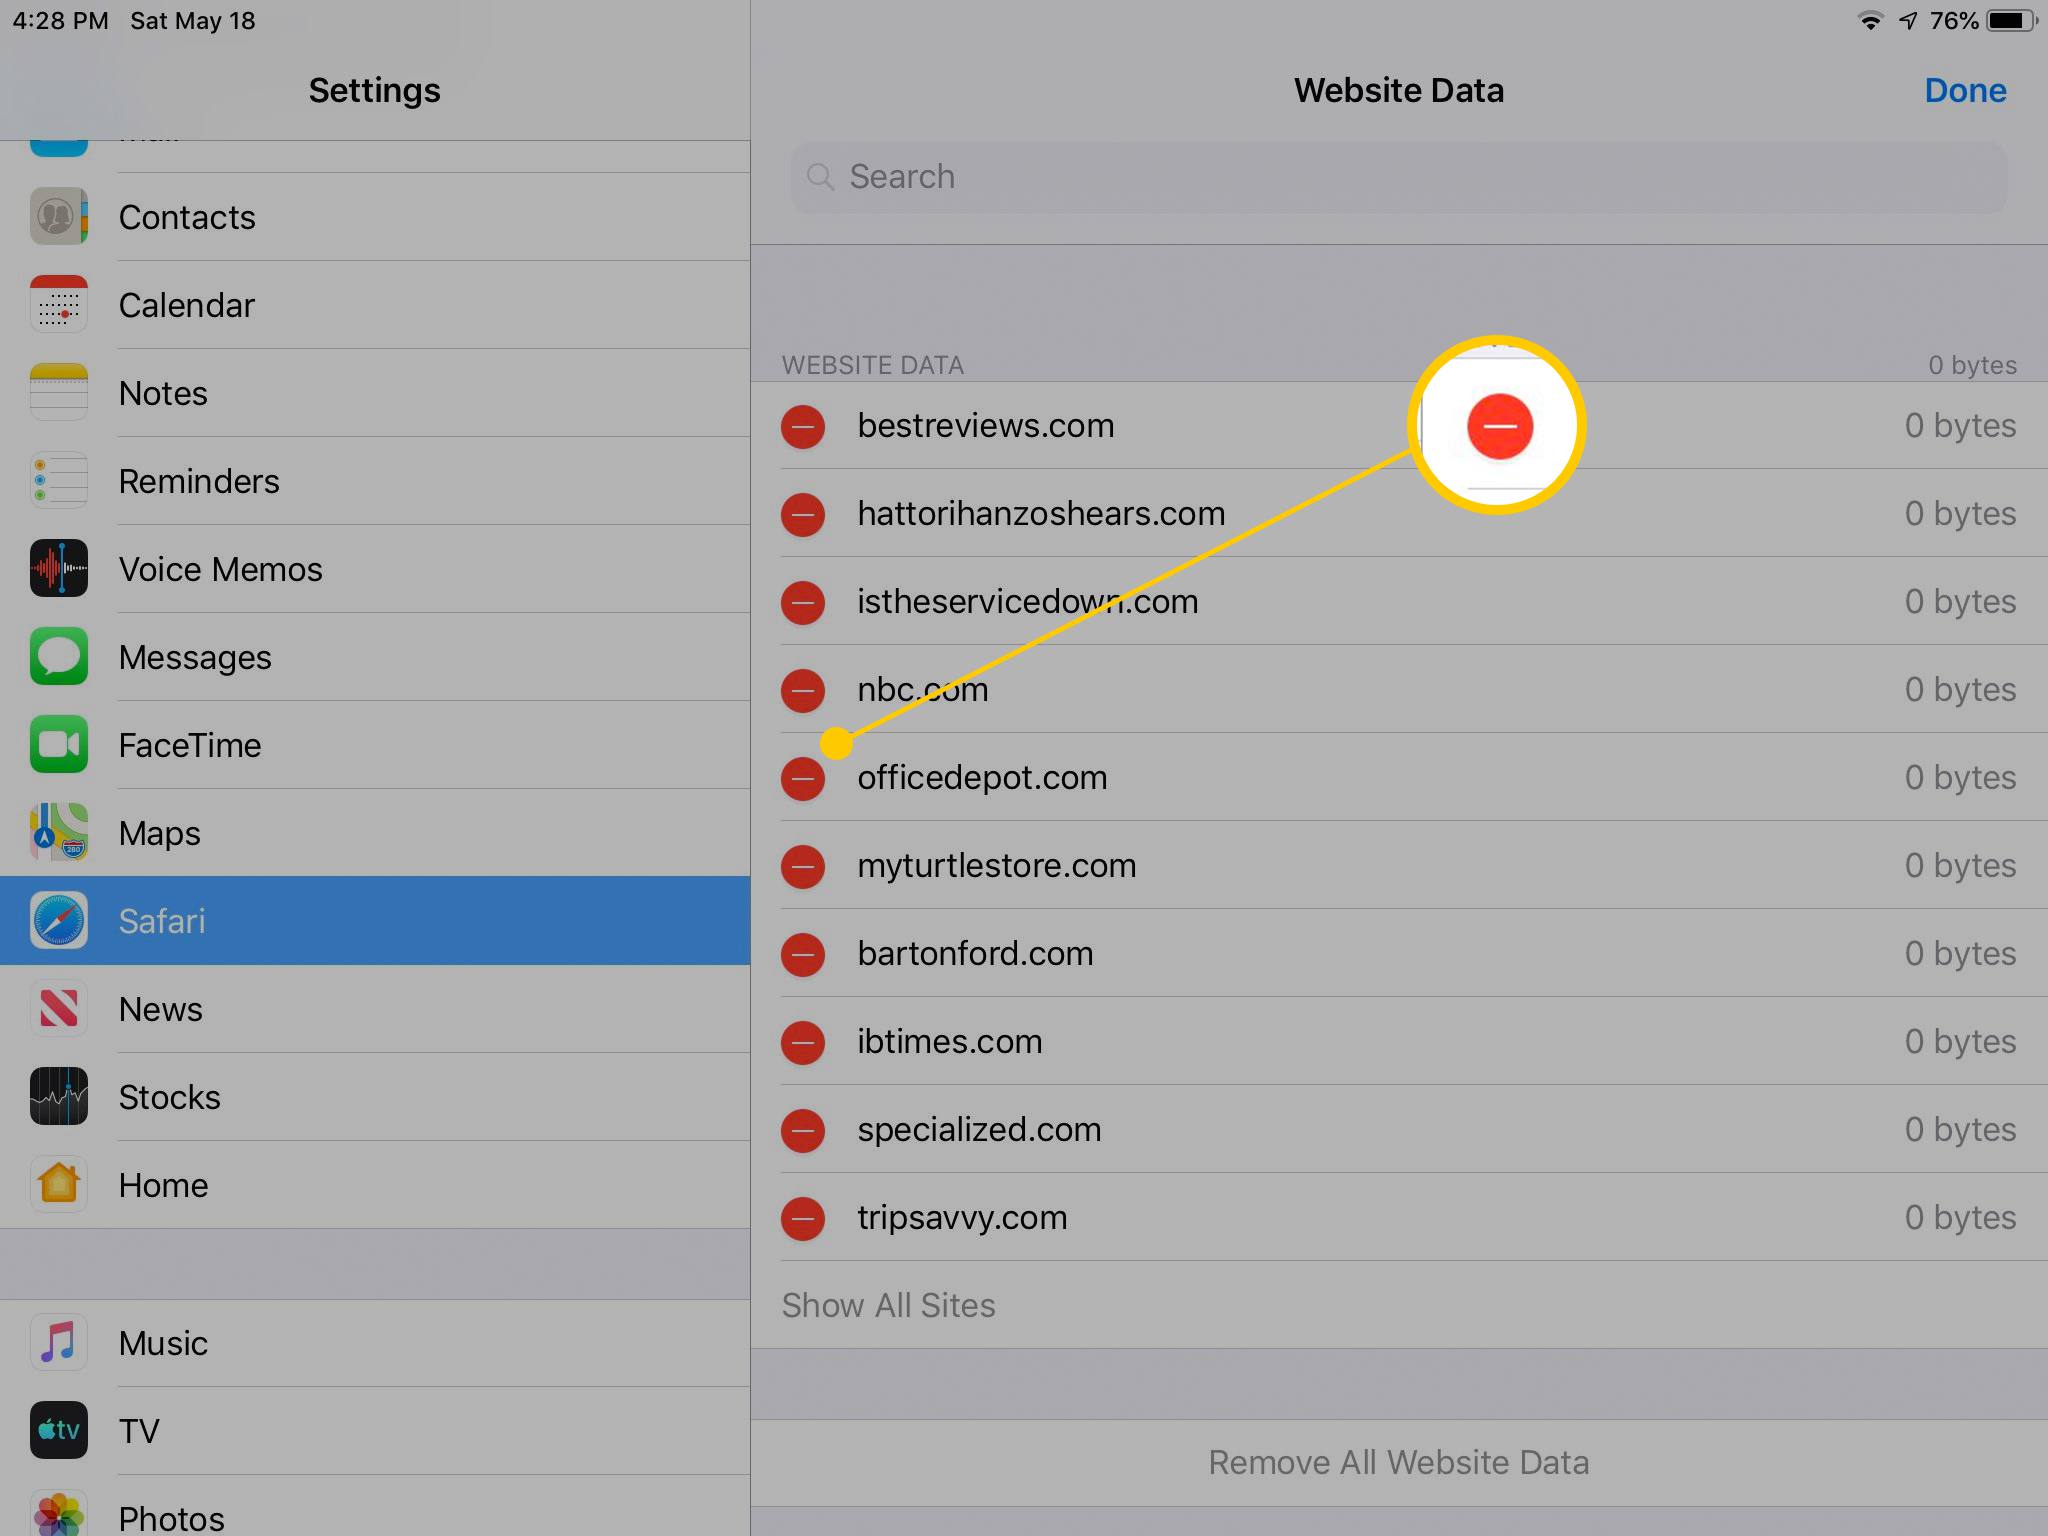Tap the Search field for website data
The height and width of the screenshot is (1536, 2048).
tap(1398, 177)
